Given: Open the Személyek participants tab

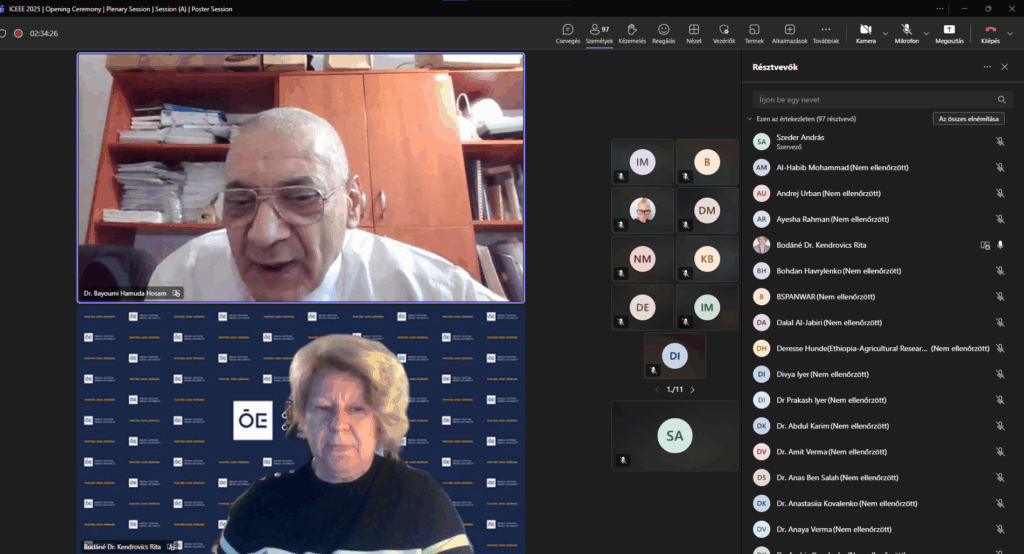Looking at the screenshot, I should pyautogui.click(x=599, y=31).
